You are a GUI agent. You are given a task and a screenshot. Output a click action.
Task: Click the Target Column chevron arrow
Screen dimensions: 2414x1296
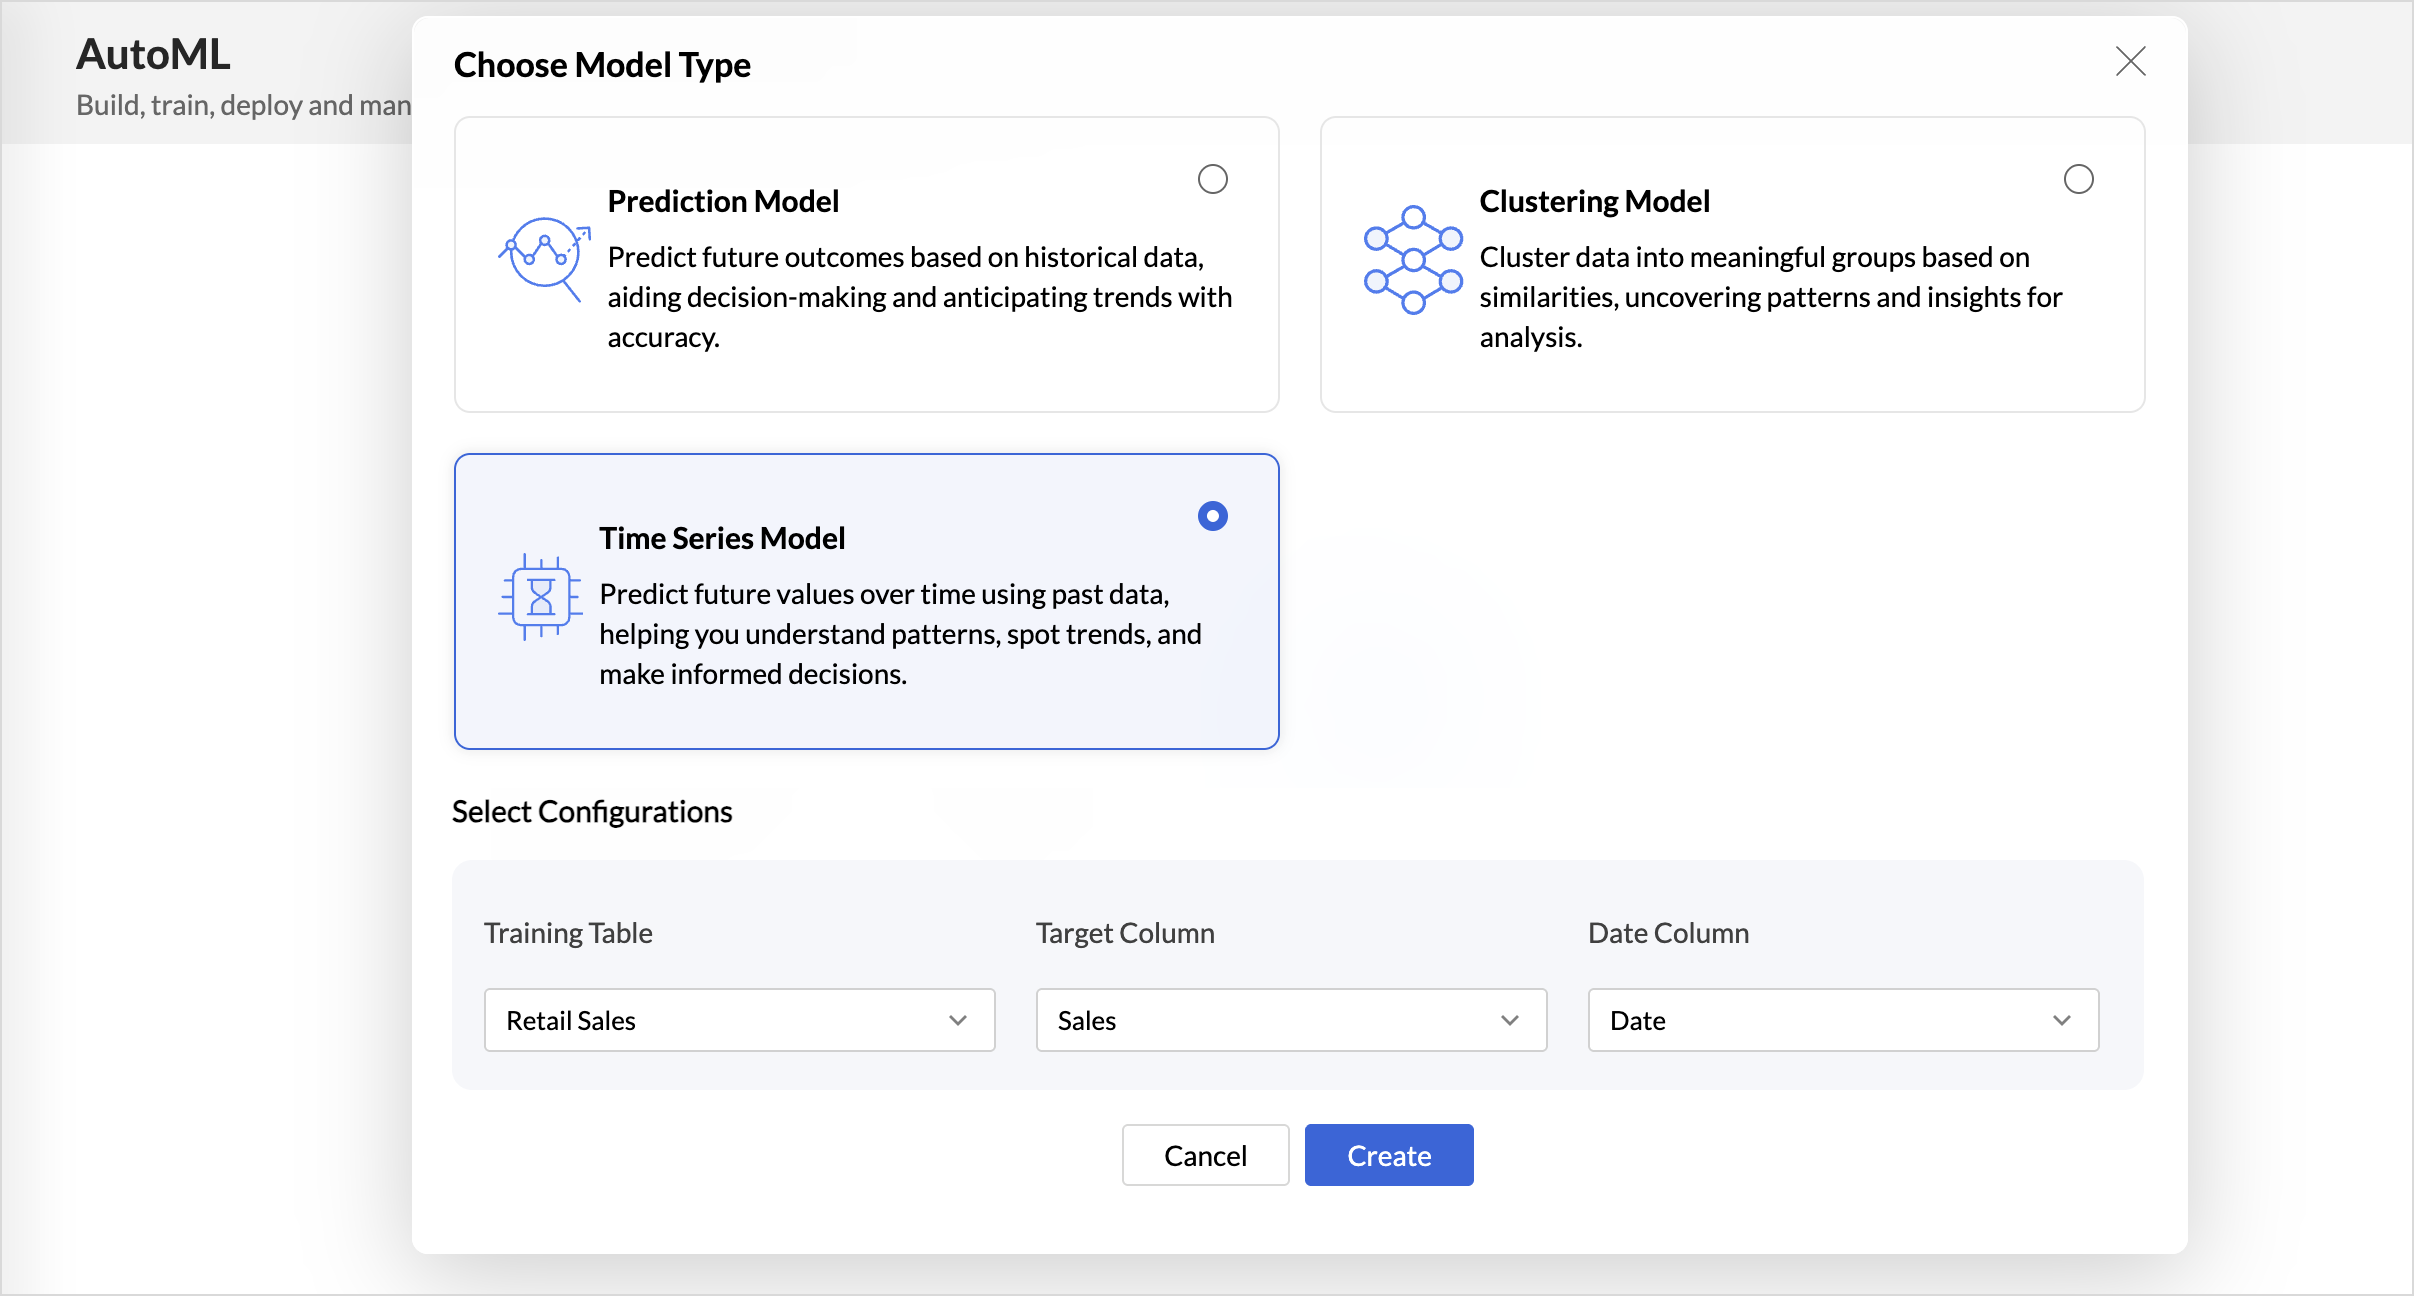click(x=1510, y=1020)
